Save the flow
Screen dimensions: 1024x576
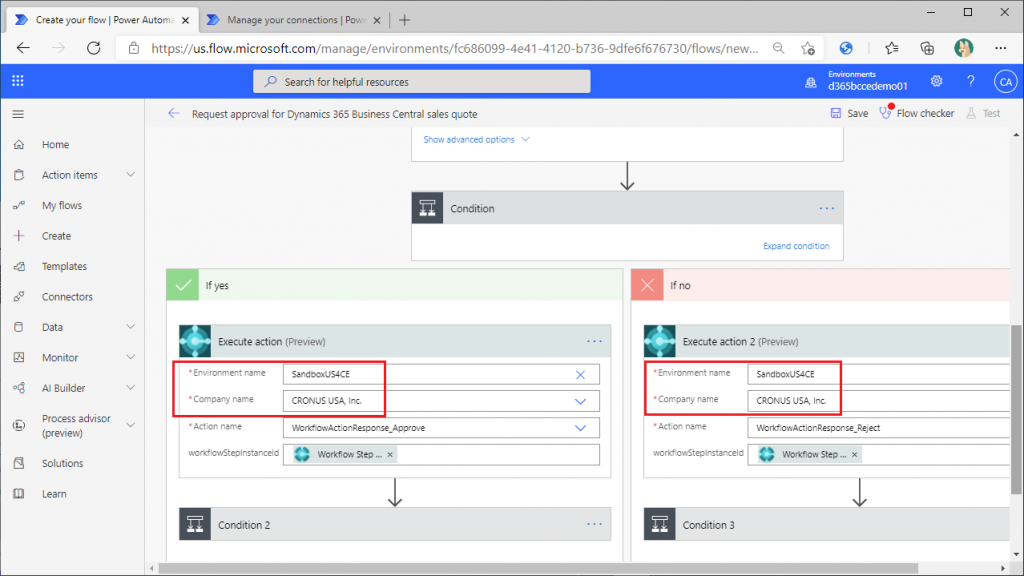coord(849,114)
